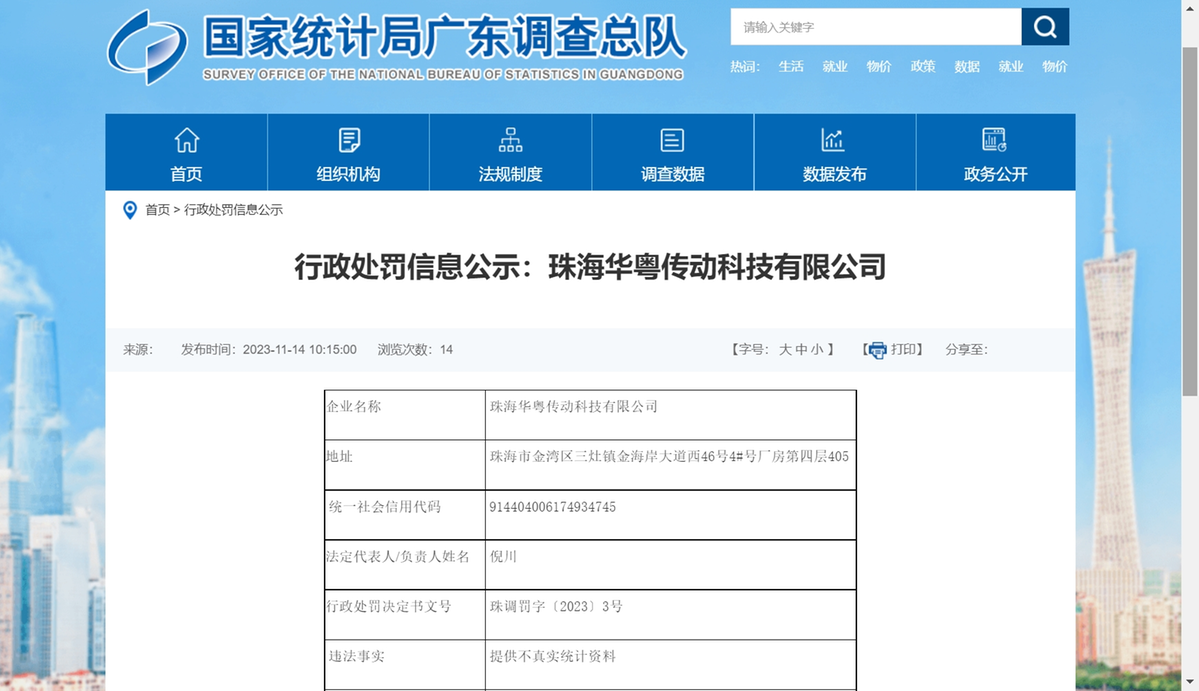Click the 生活 hot keyword link
1199x691 pixels.
pyautogui.click(x=791, y=67)
